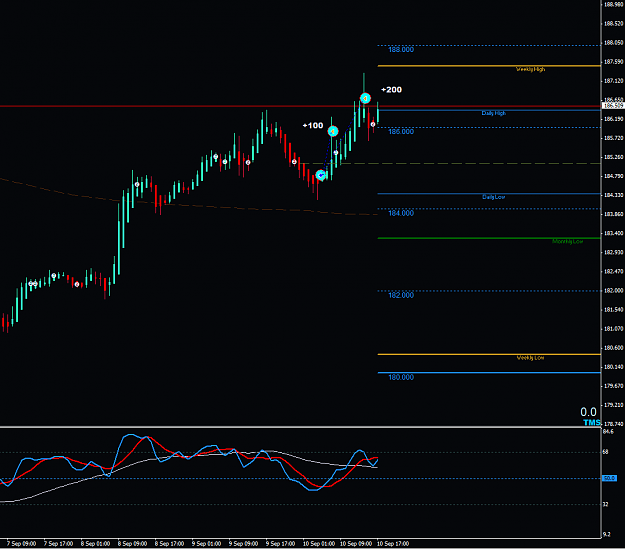
Task: Click the 8 Sep 01:00 time label
Action: (x=96, y=544)
